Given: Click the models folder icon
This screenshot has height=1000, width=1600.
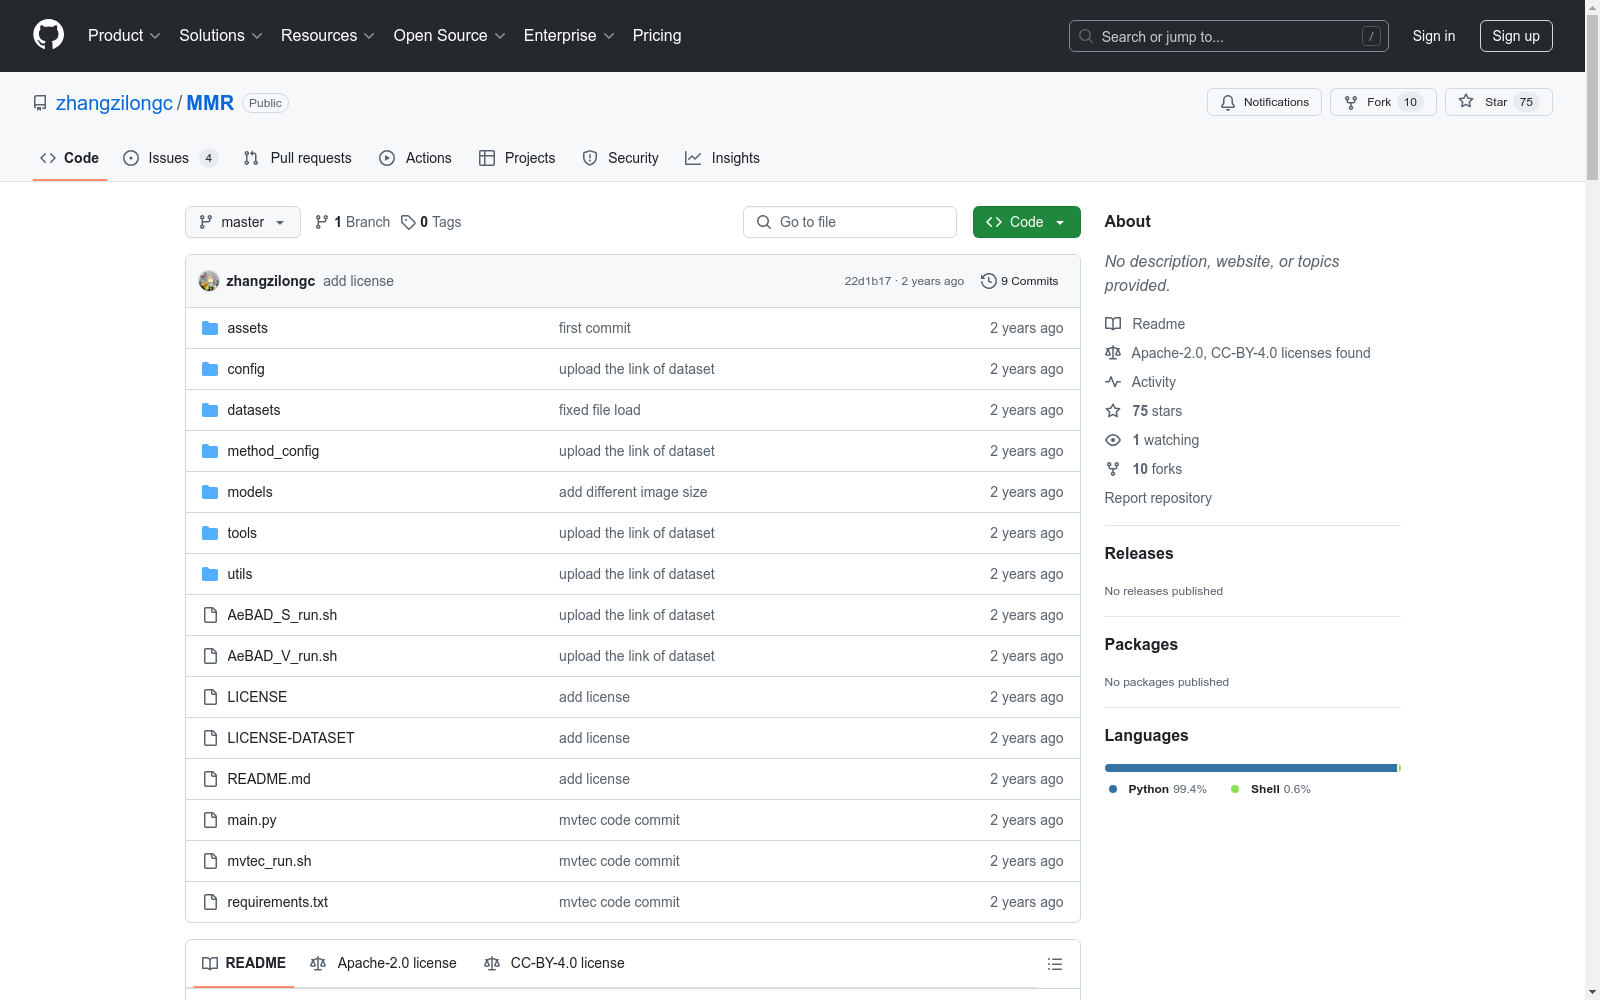Looking at the screenshot, I should tap(210, 492).
